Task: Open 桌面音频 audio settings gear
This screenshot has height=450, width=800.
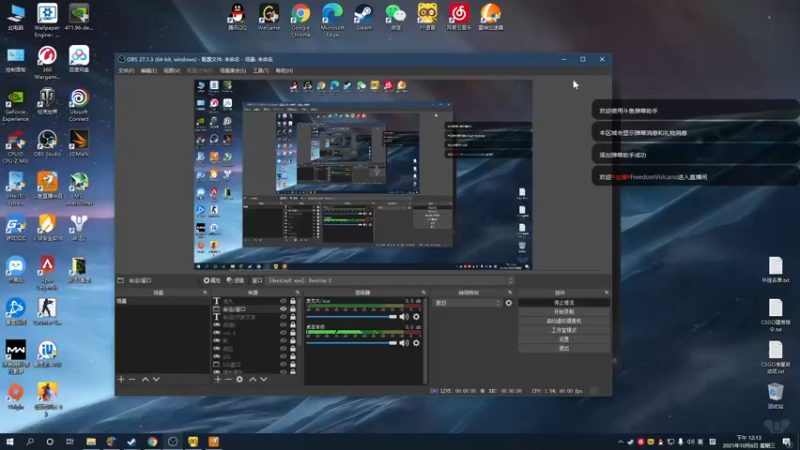Action: [416, 343]
